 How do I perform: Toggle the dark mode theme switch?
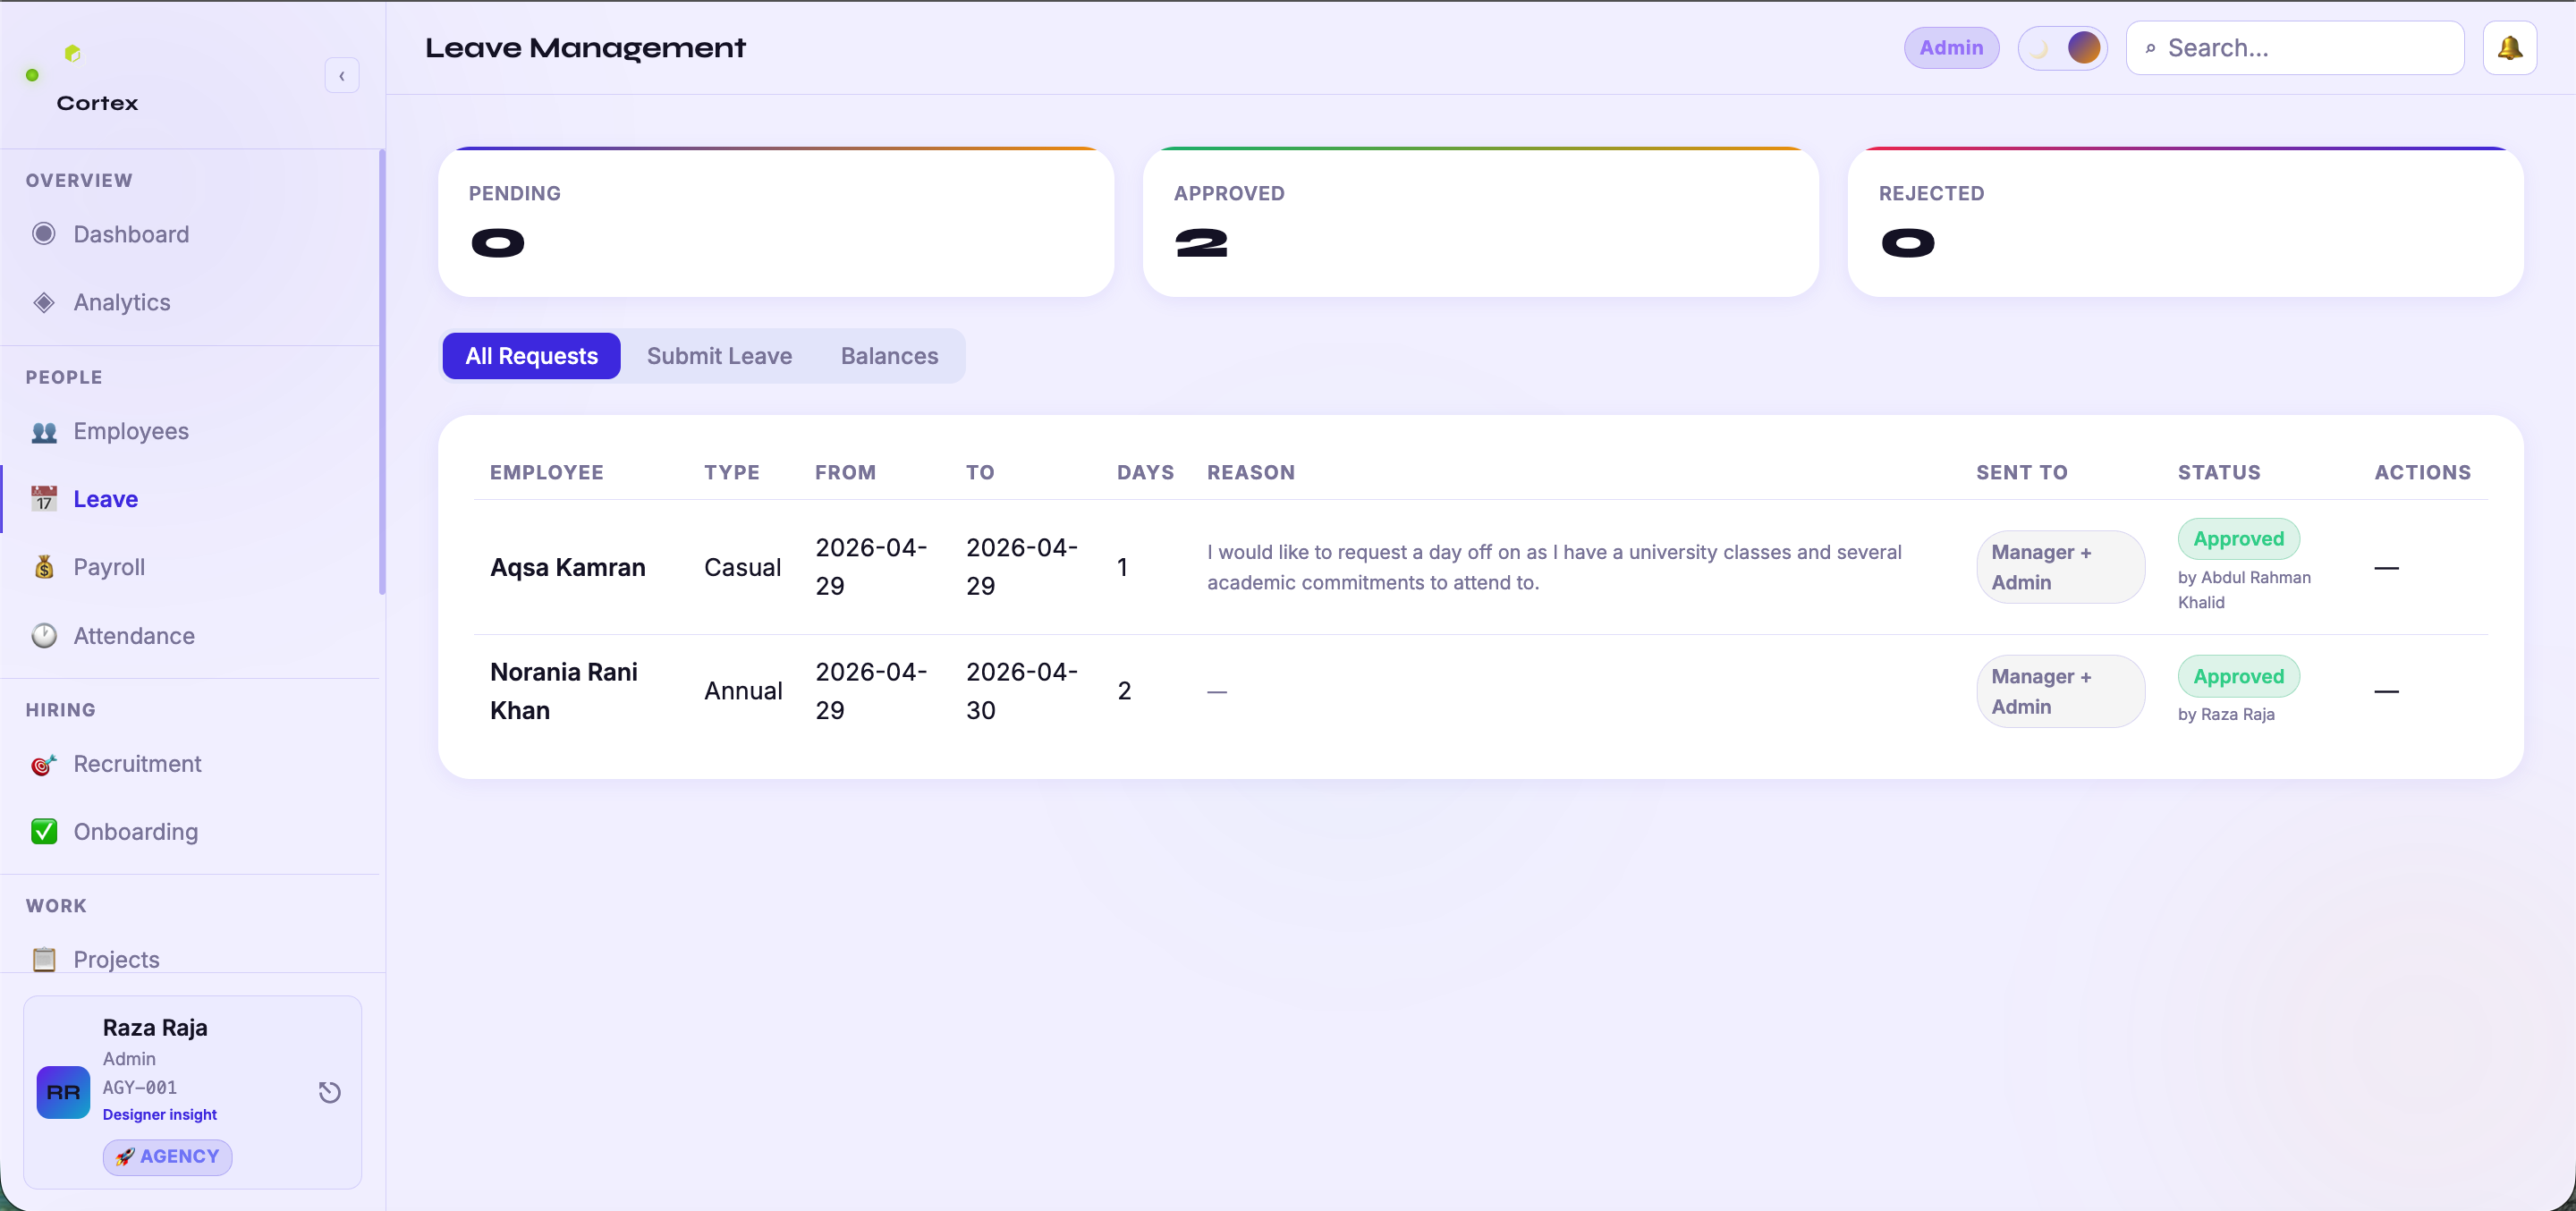(2062, 48)
